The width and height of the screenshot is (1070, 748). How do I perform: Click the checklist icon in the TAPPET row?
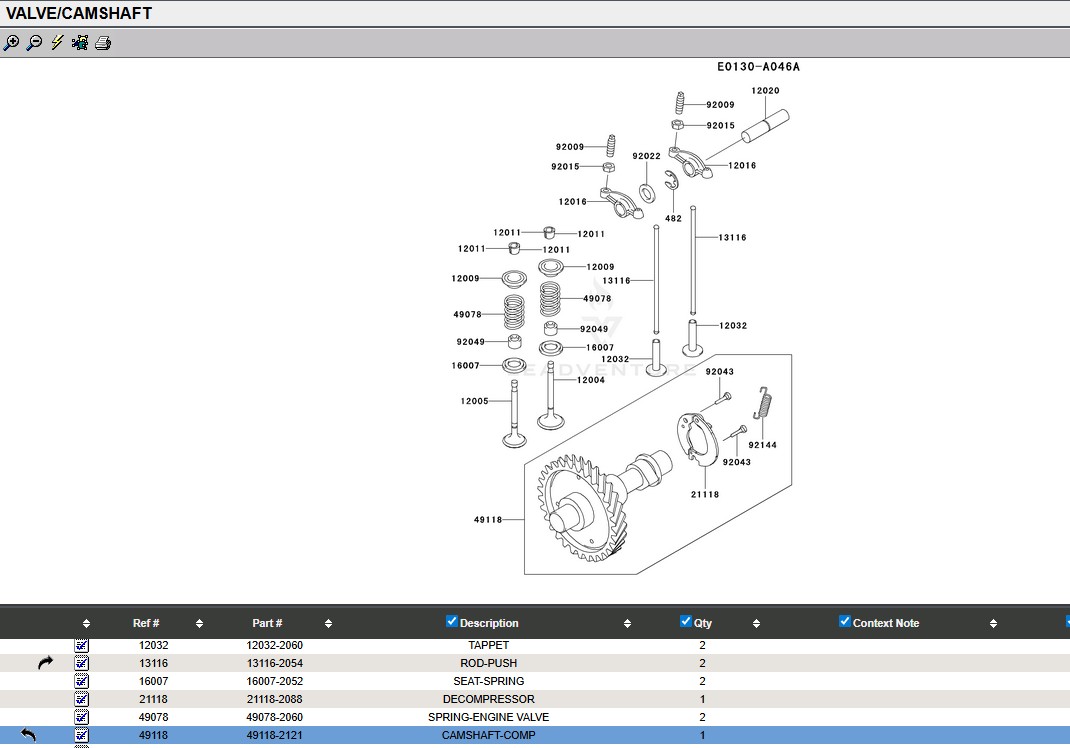pyautogui.click(x=82, y=645)
